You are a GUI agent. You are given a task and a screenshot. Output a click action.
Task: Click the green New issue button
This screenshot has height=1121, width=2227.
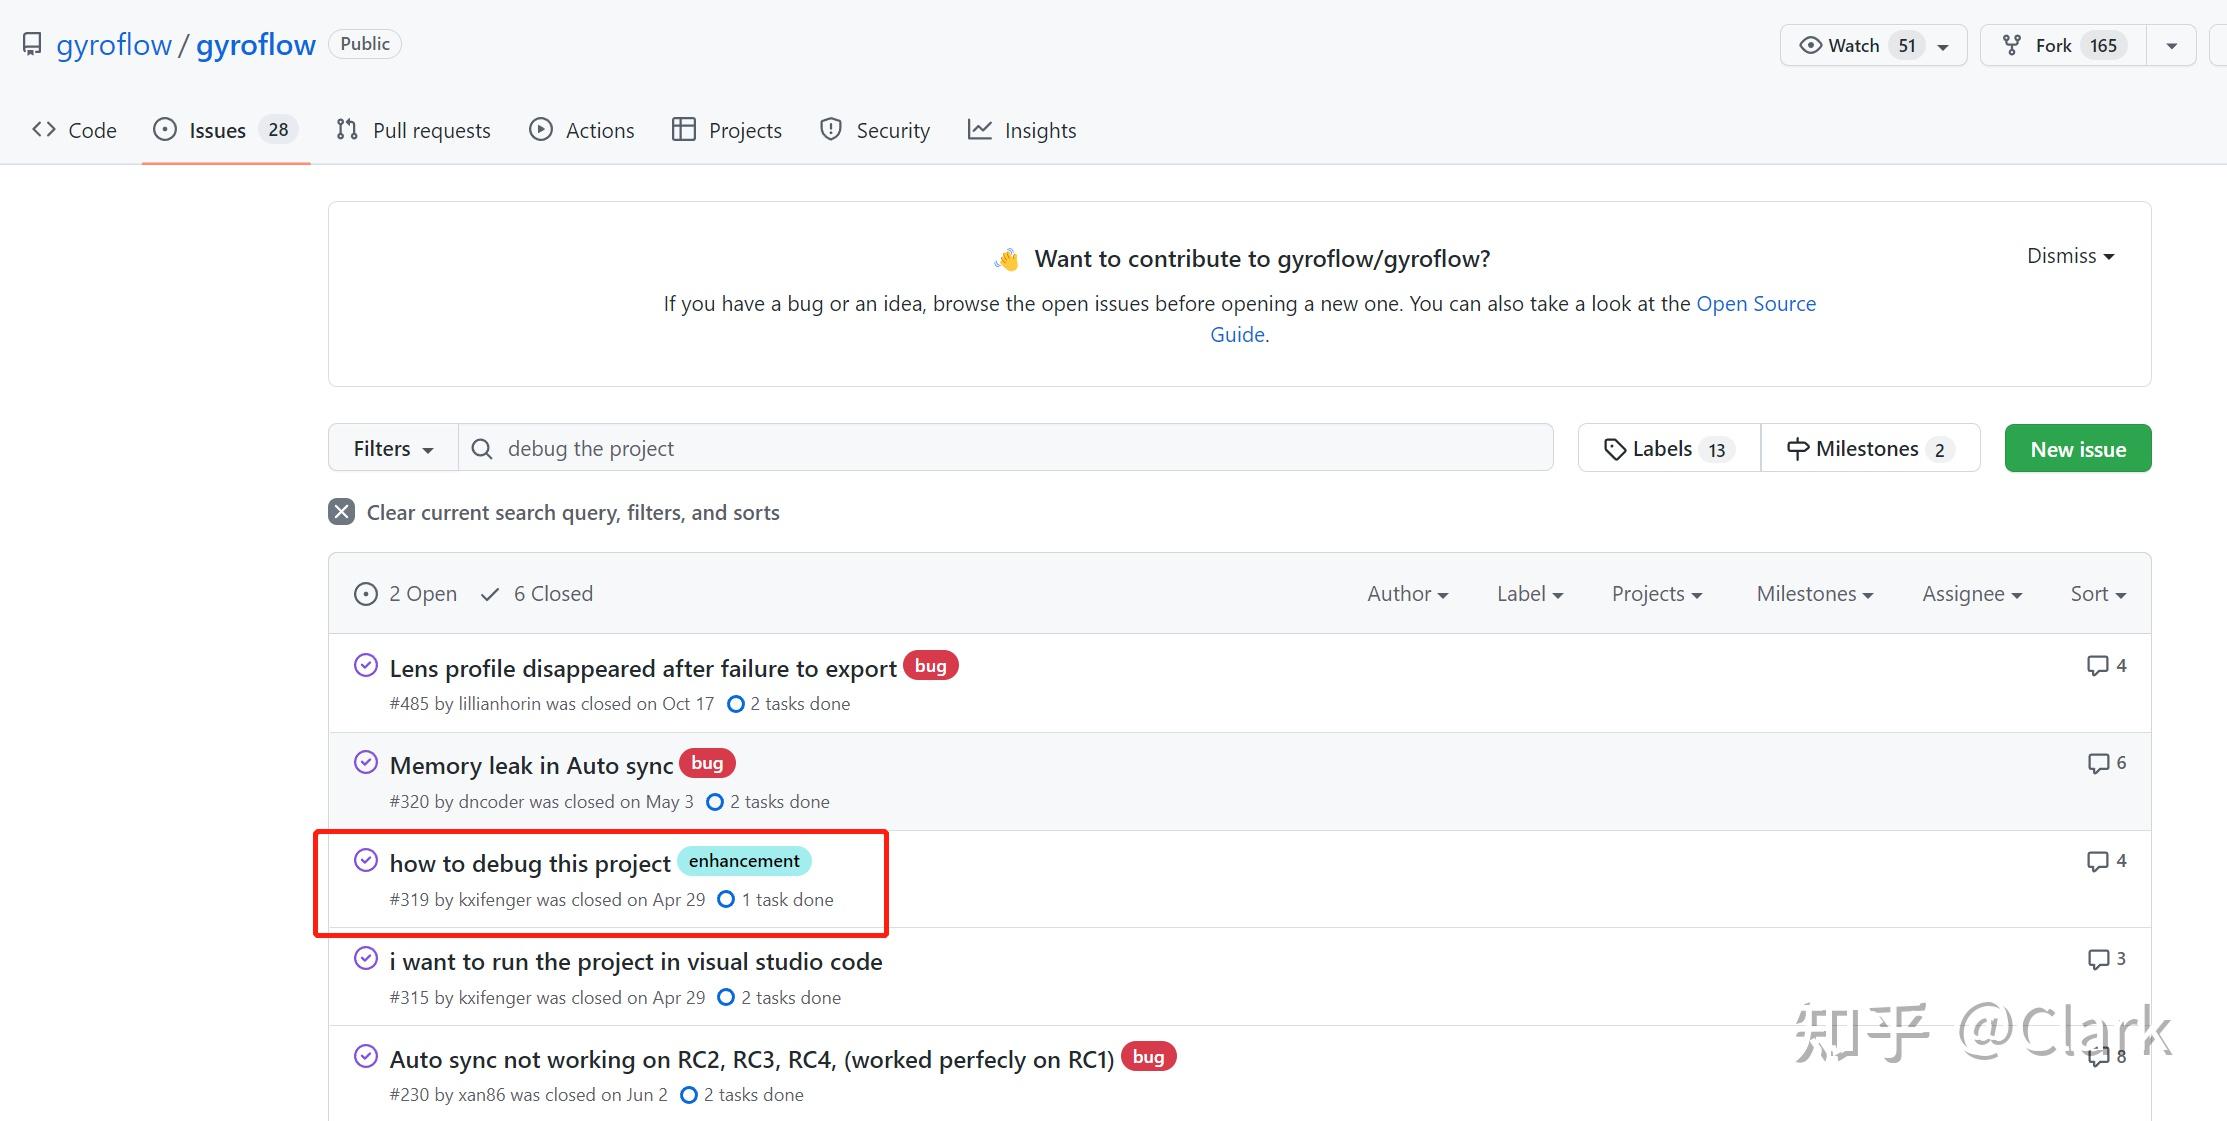click(x=2077, y=449)
